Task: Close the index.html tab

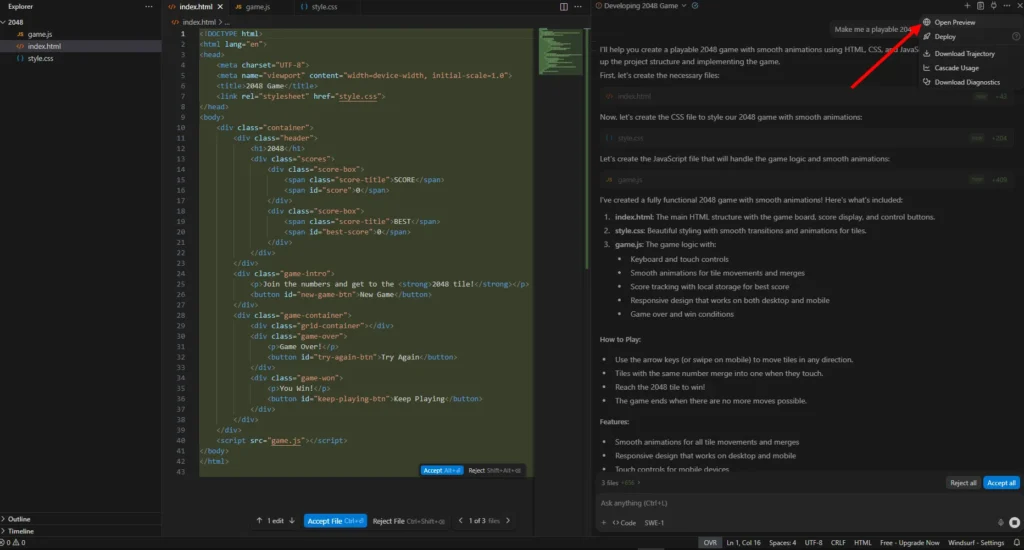Action: [220, 7]
